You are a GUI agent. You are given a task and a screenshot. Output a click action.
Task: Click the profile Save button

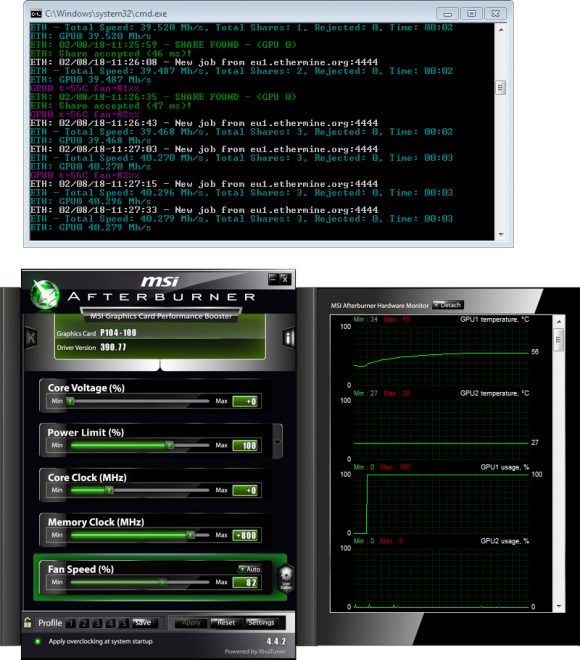click(x=145, y=623)
